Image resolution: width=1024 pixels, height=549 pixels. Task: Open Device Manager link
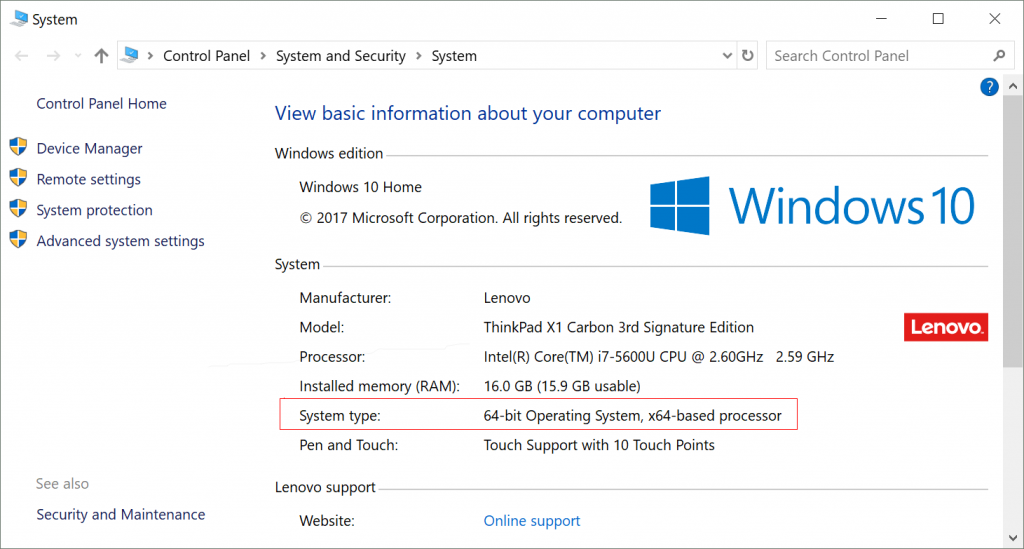pos(89,149)
